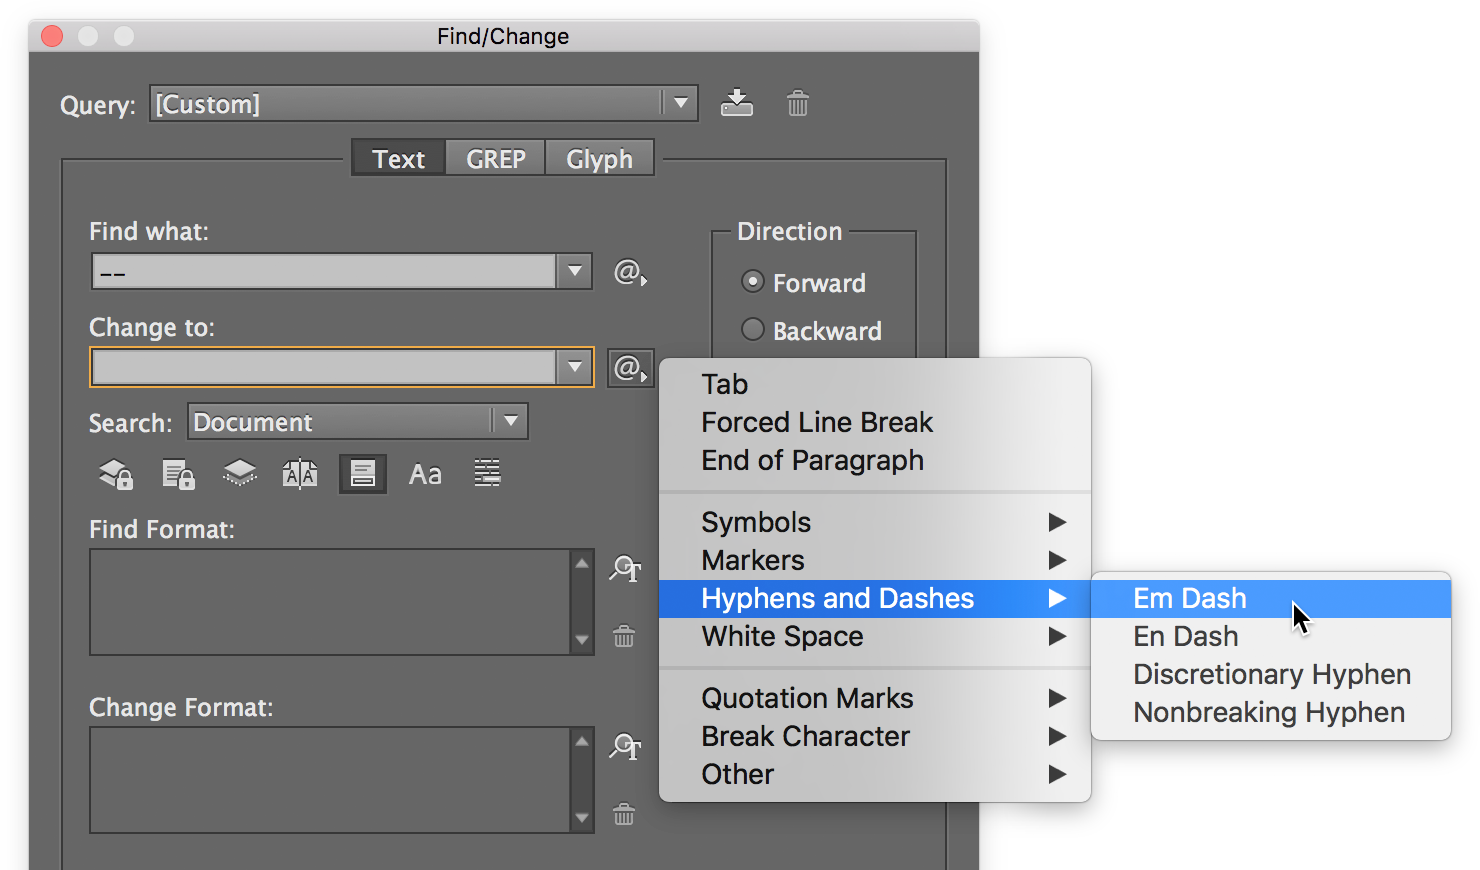Select the Forward direction radio button
Image resolution: width=1480 pixels, height=870 pixels.
tap(753, 282)
